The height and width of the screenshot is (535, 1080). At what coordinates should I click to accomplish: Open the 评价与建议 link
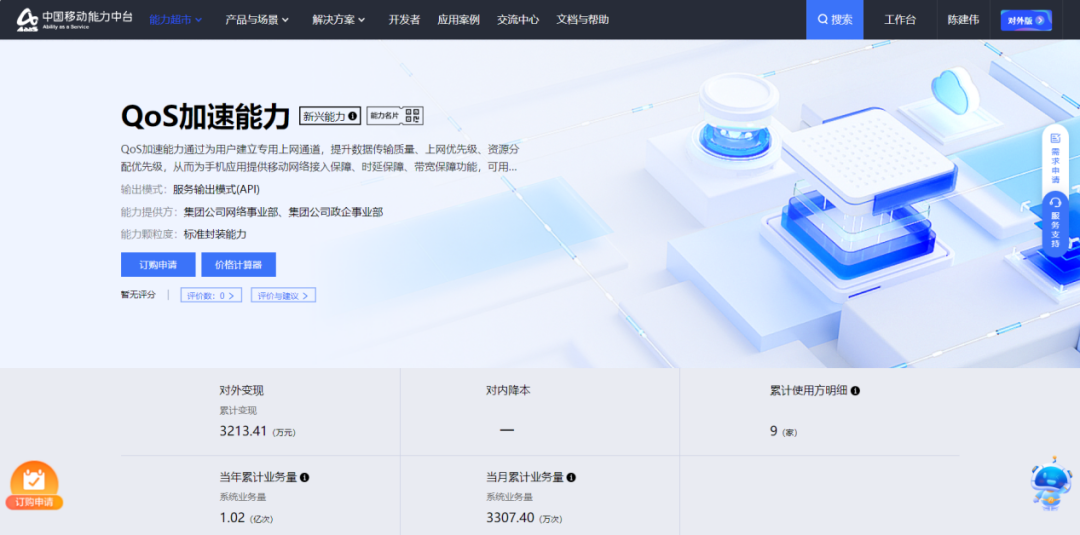click(283, 295)
